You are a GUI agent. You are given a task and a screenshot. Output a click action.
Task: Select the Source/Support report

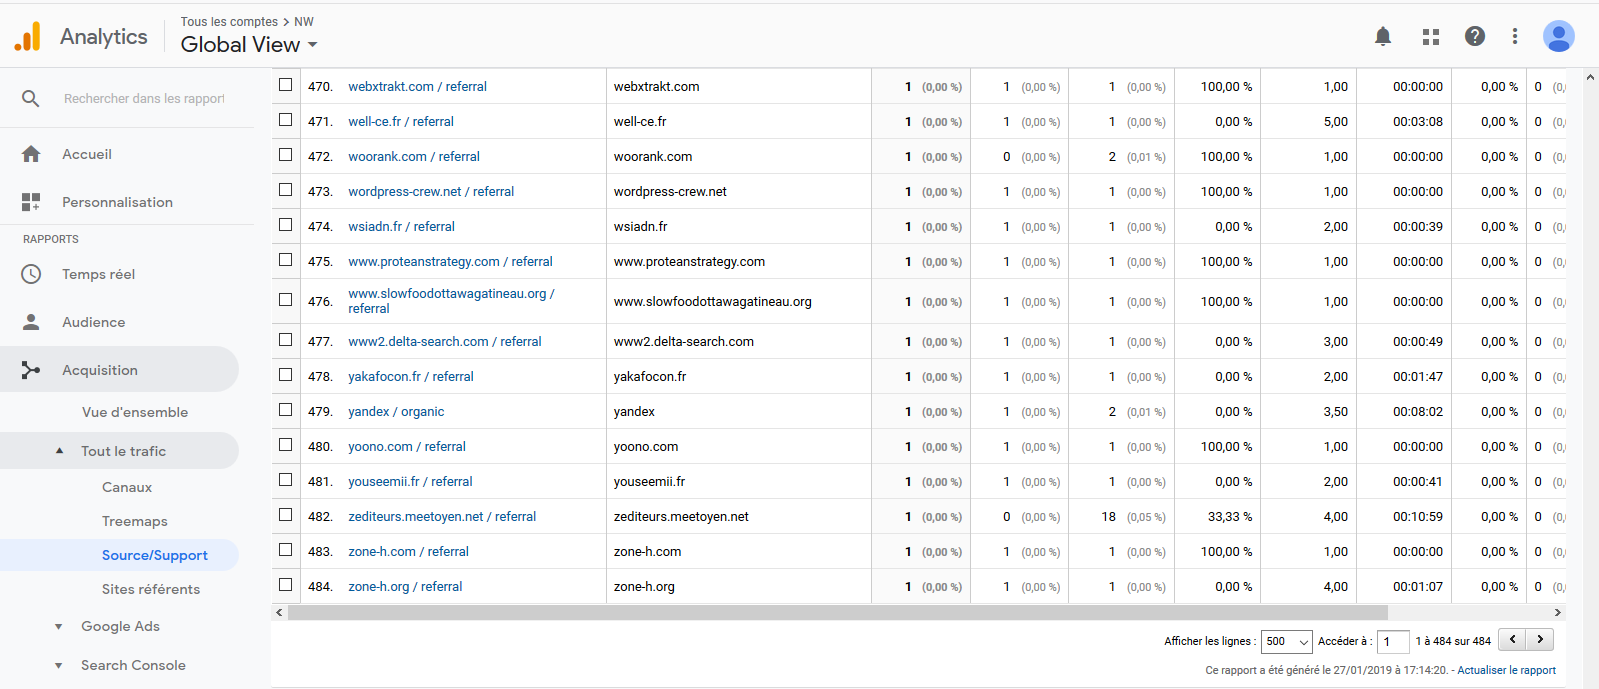(155, 555)
